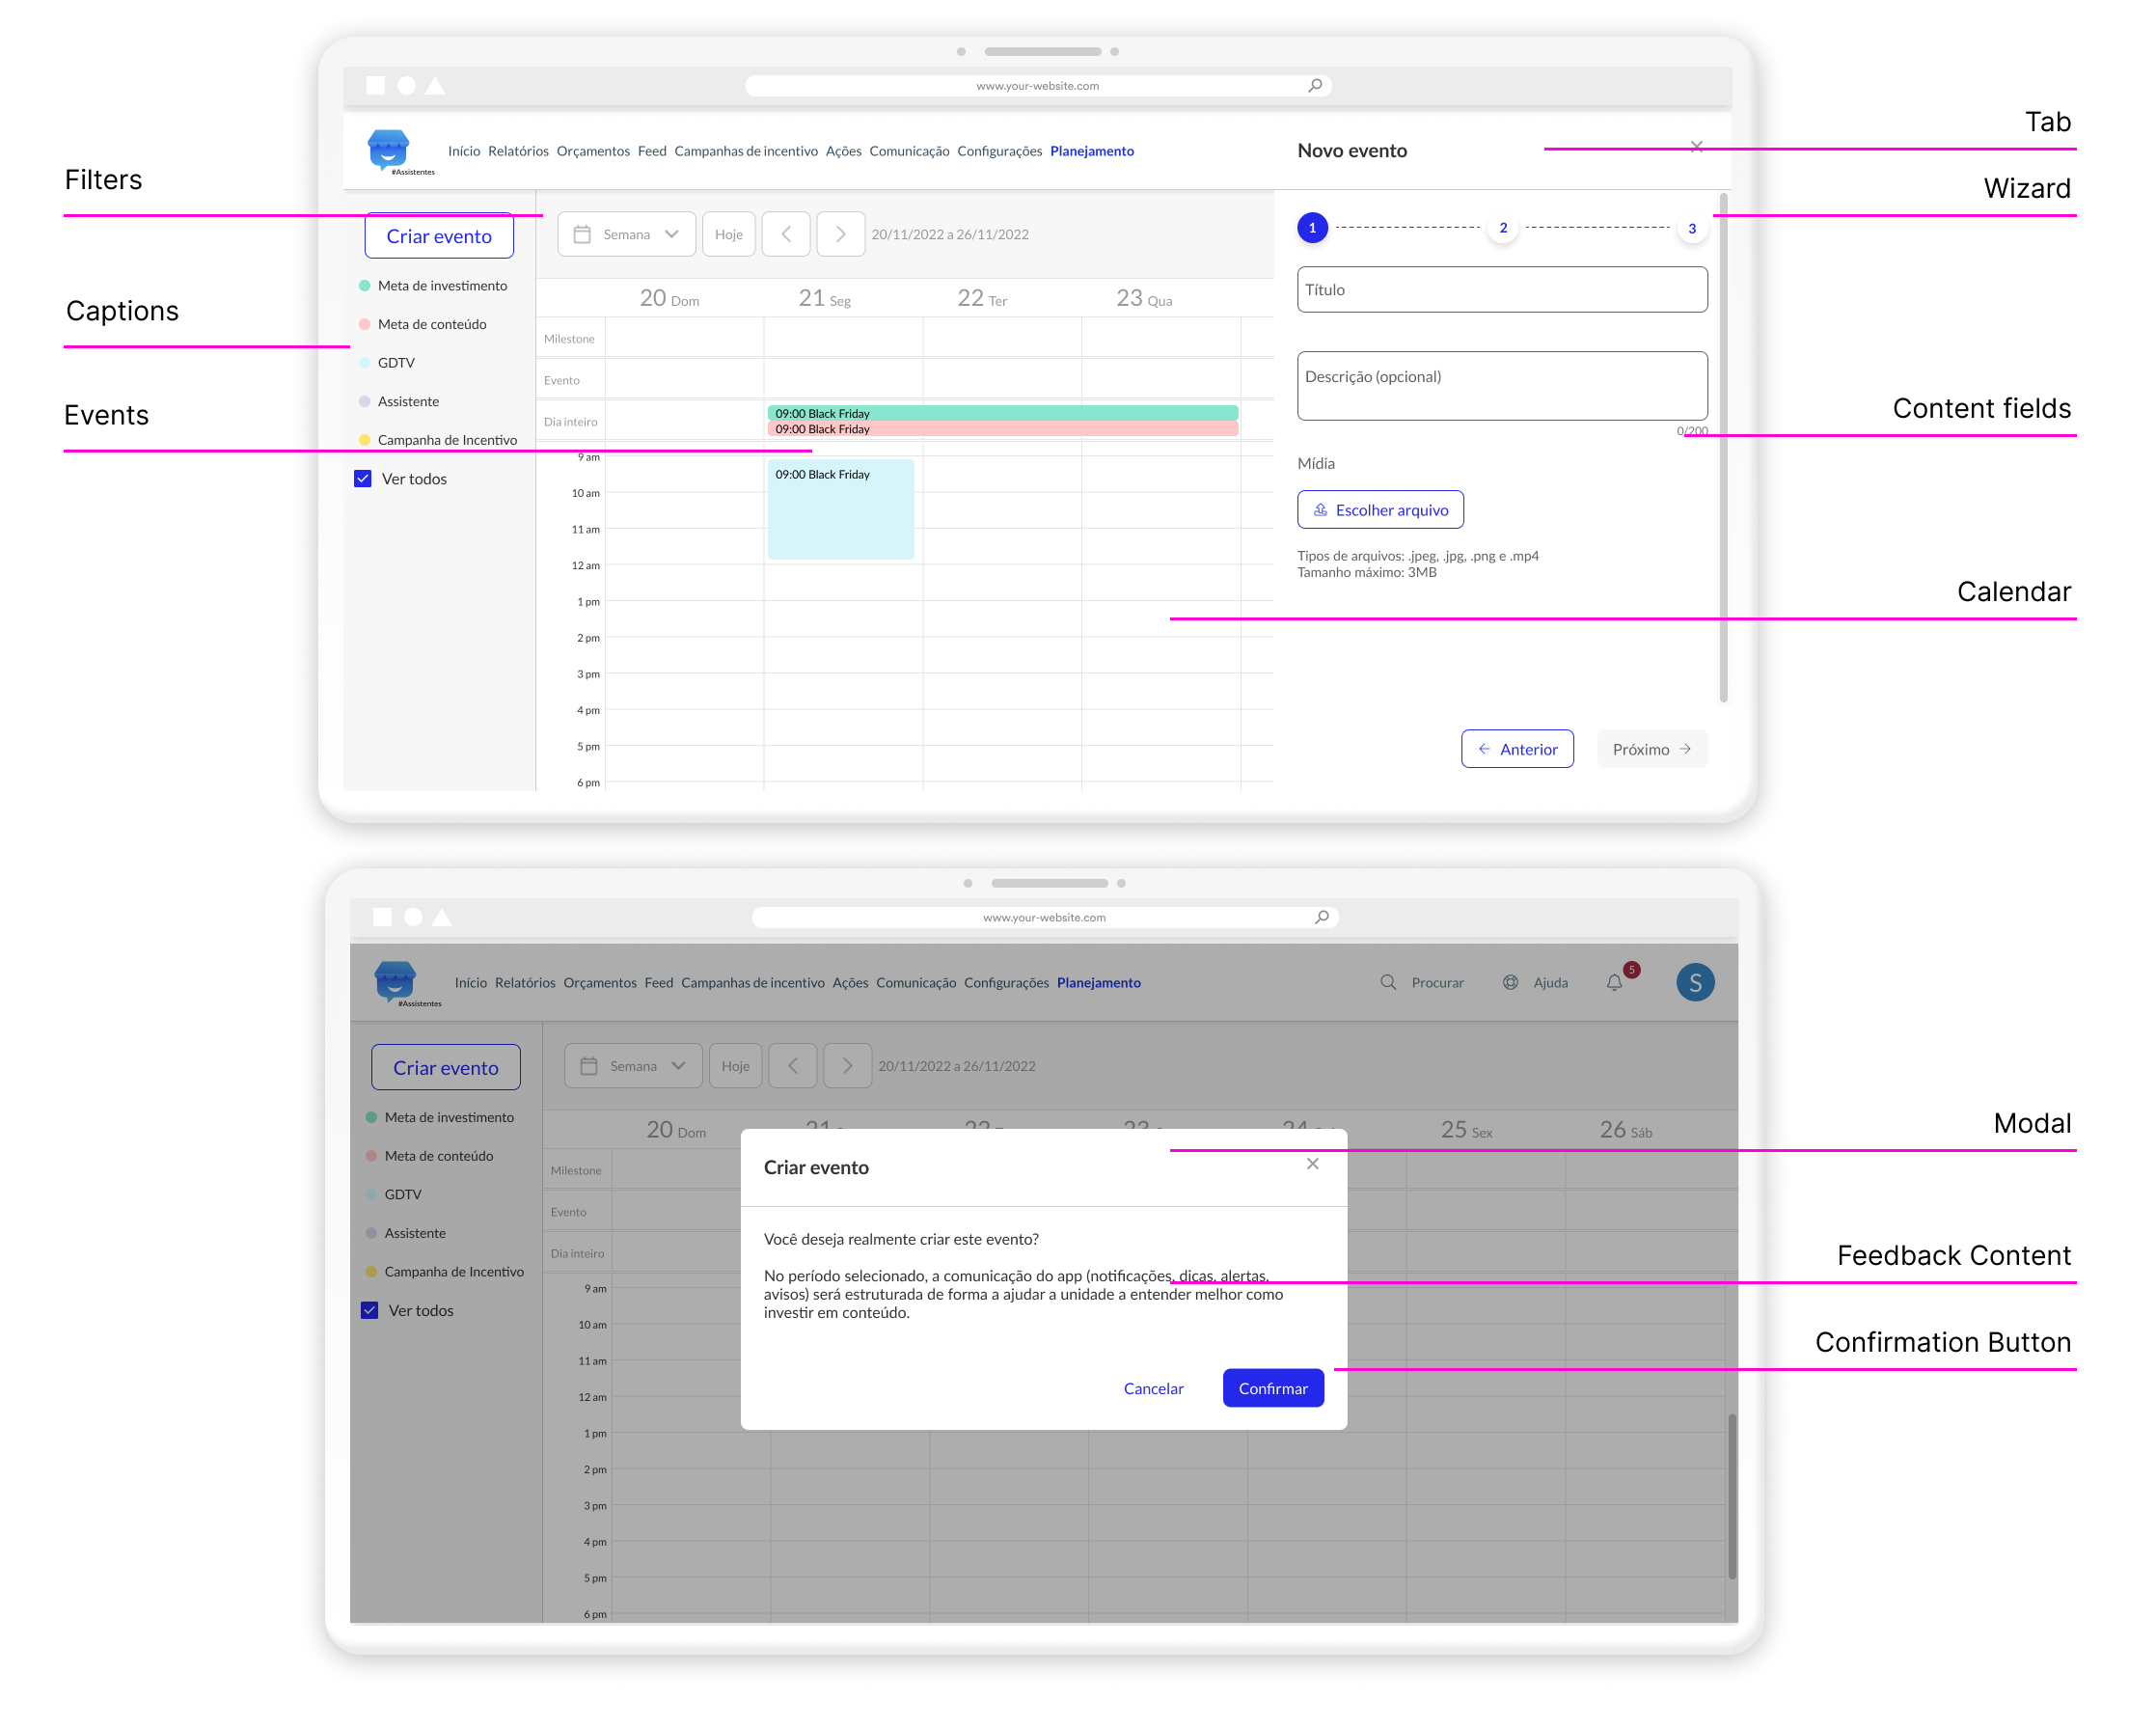Go to wizard step 2
Image resolution: width=2156 pixels, height=1728 pixels.
1503,228
